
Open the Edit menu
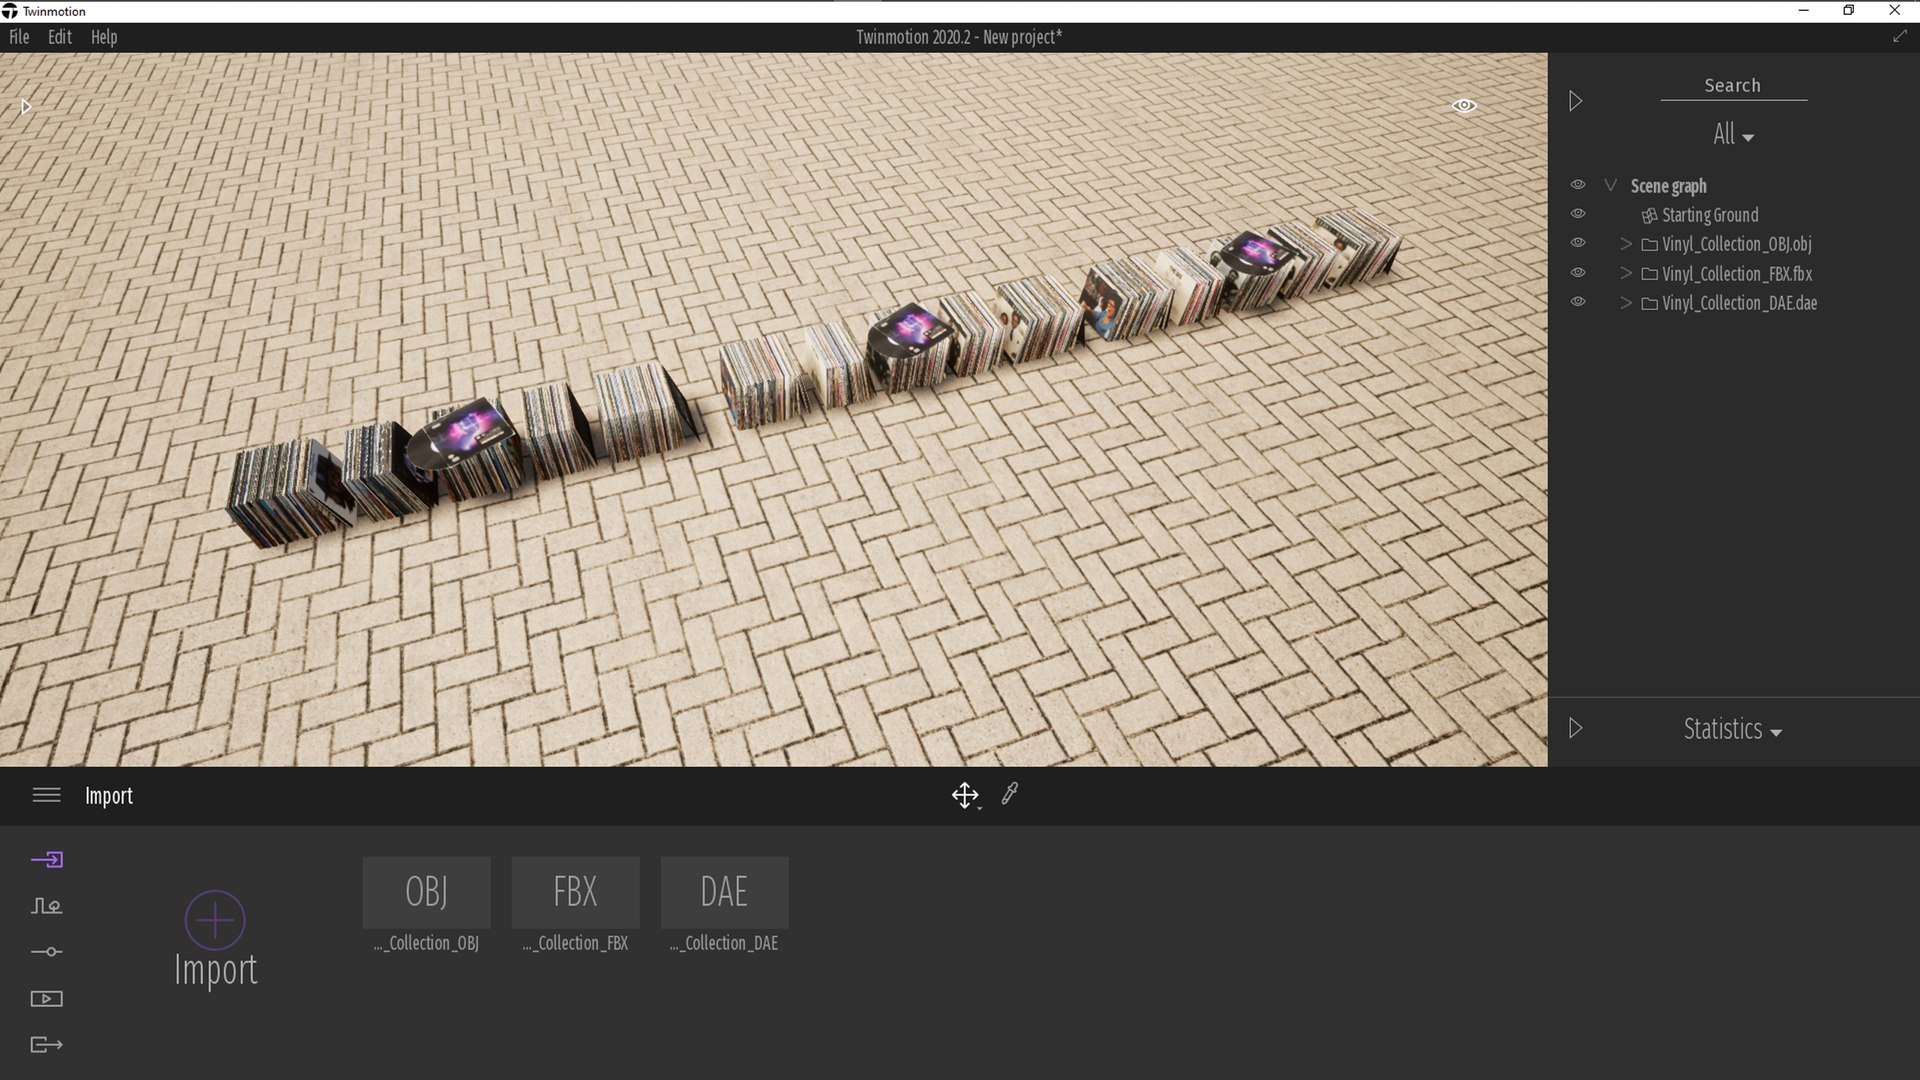pos(60,37)
